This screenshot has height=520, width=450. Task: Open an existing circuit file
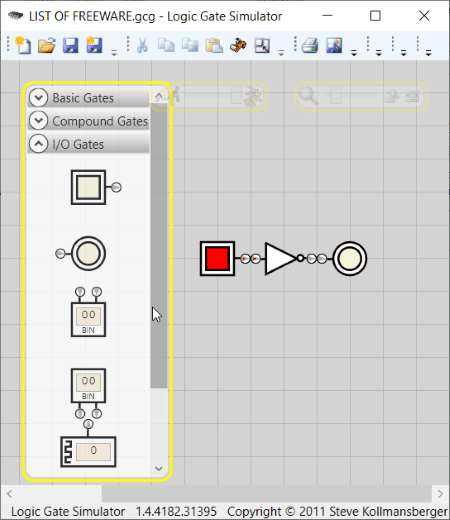click(47, 45)
